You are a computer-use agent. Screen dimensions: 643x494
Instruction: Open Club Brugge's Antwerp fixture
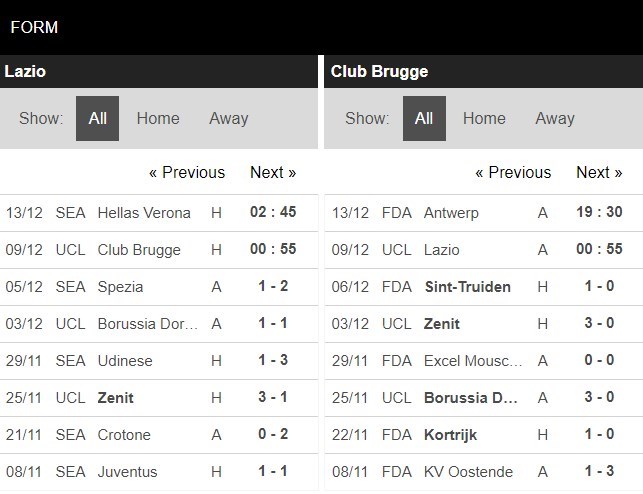[454, 213]
